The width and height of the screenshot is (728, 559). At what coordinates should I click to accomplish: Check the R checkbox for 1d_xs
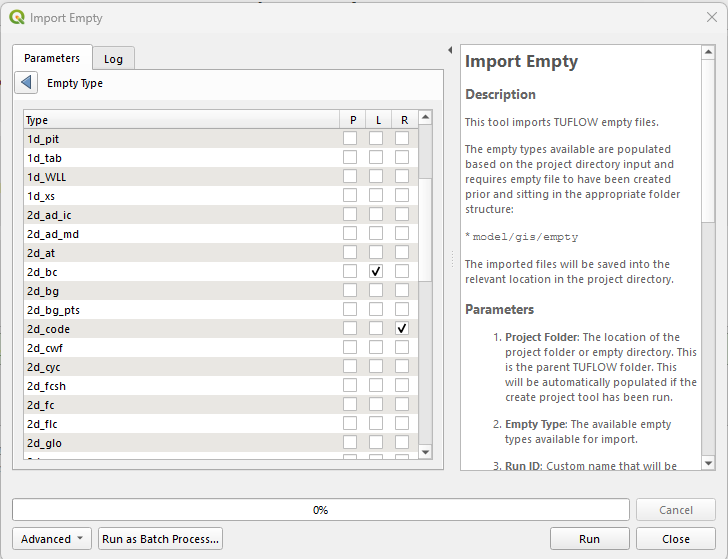pyautogui.click(x=402, y=196)
